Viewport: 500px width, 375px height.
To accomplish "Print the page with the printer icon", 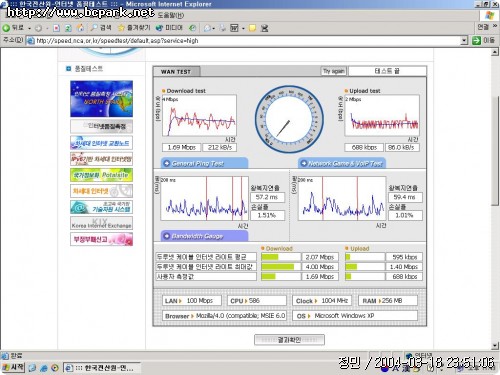I will click(222, 28).
